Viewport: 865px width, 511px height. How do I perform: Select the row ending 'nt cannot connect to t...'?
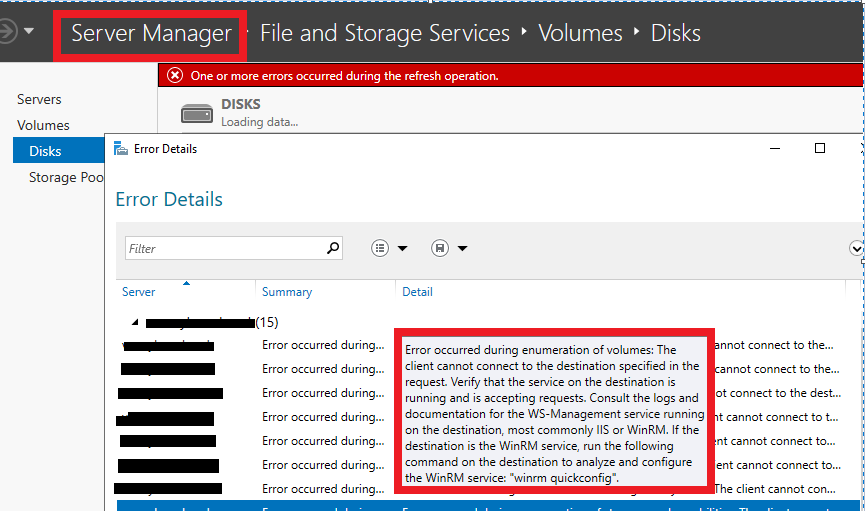point(489,417)
